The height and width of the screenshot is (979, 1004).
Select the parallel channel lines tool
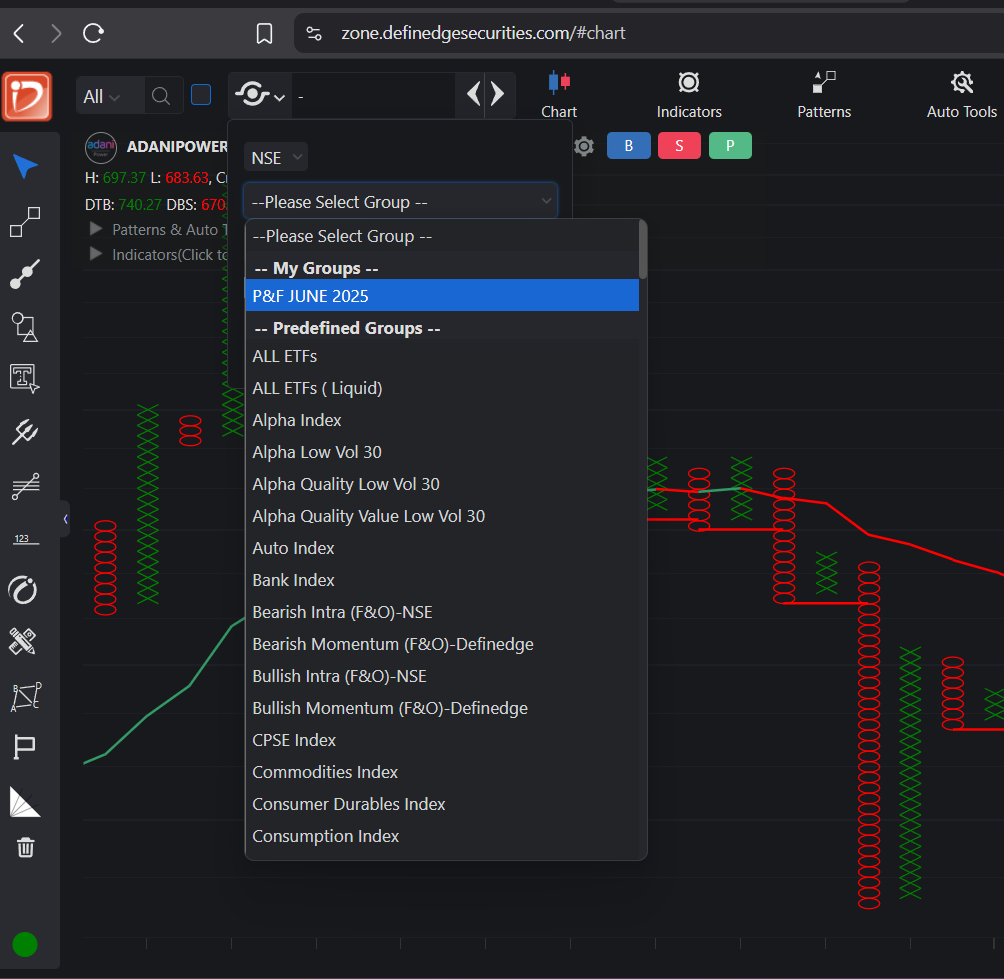pyautogui.click(x=25, y=486)
